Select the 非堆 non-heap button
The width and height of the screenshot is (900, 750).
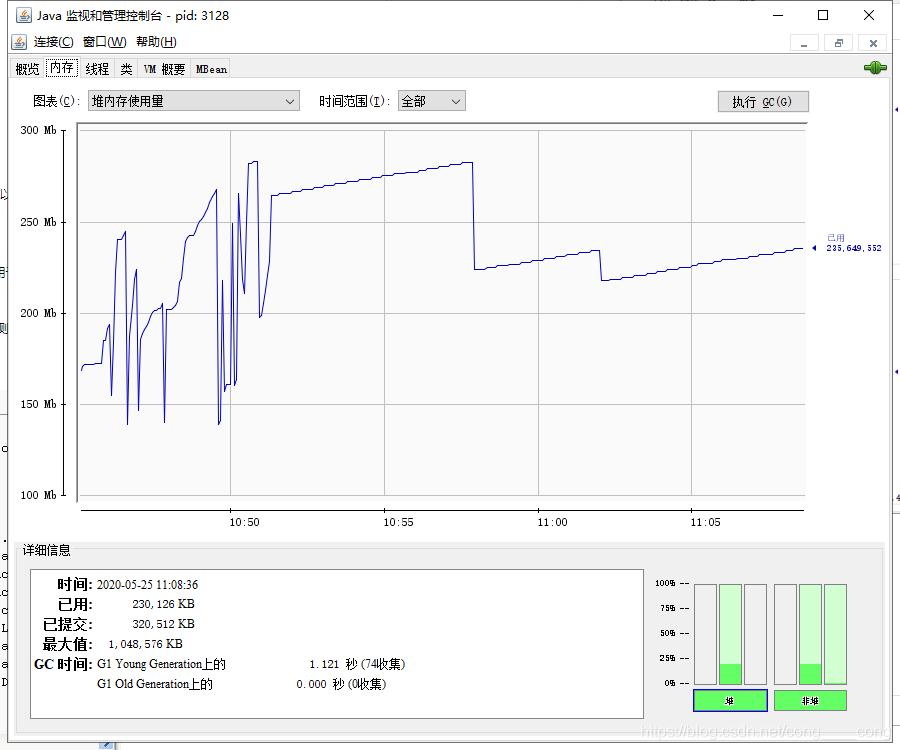[809, 701]
